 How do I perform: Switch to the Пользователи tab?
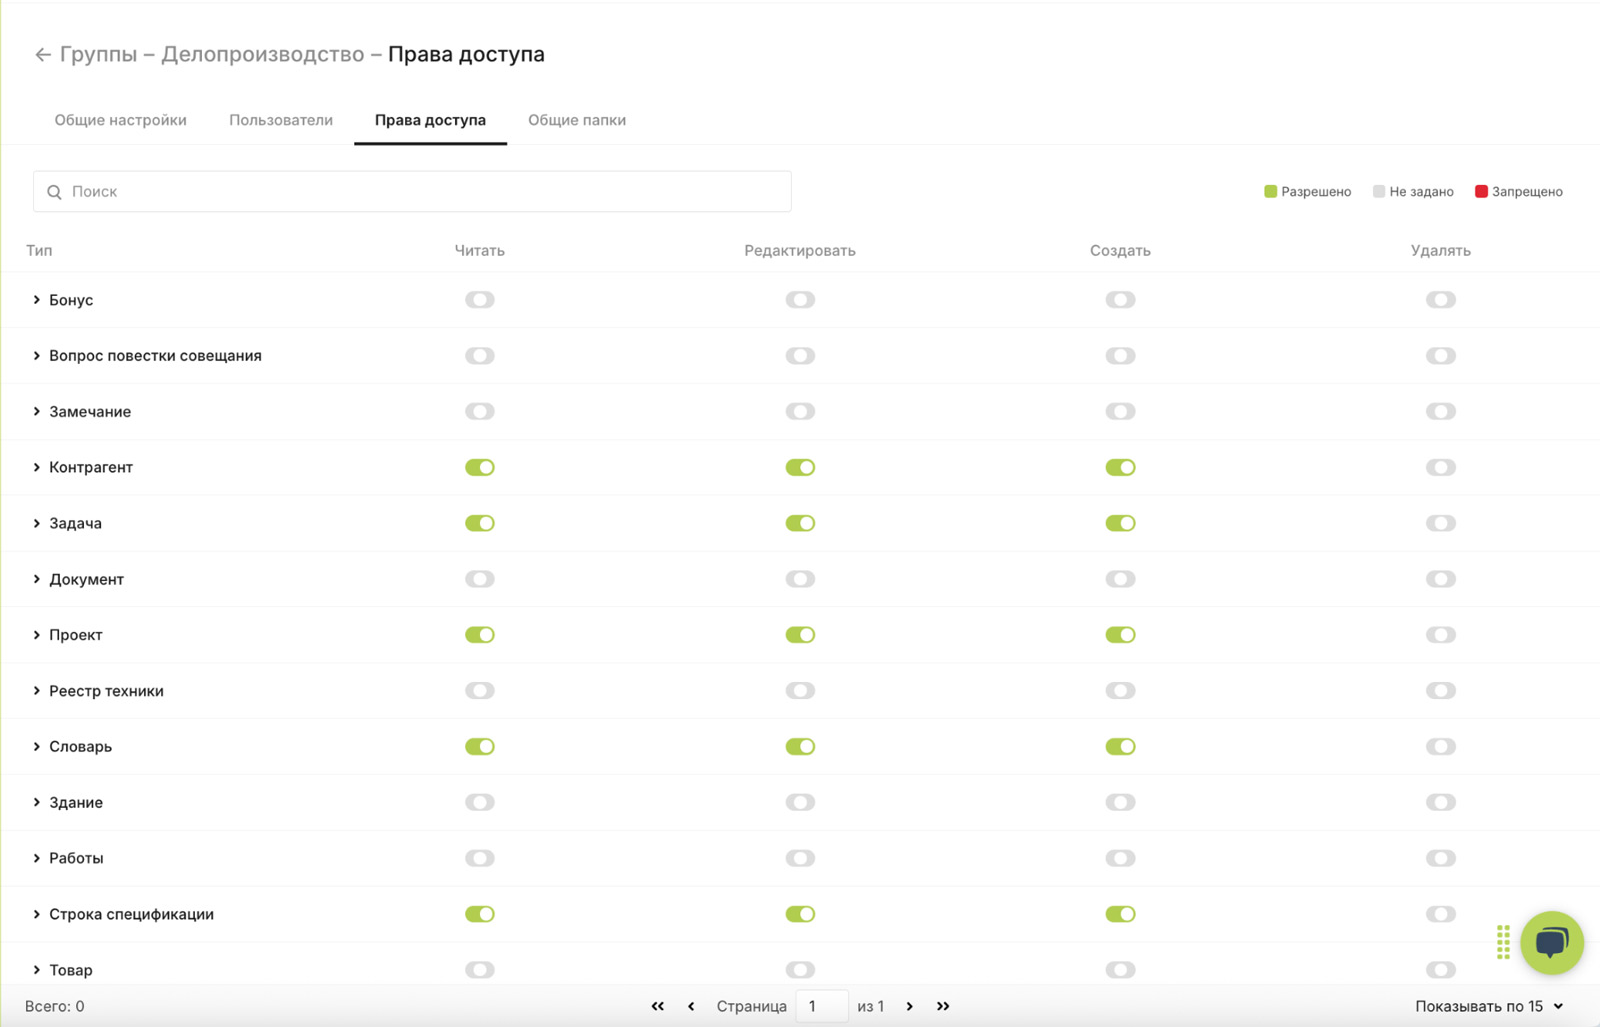click(x=281, y=120)
